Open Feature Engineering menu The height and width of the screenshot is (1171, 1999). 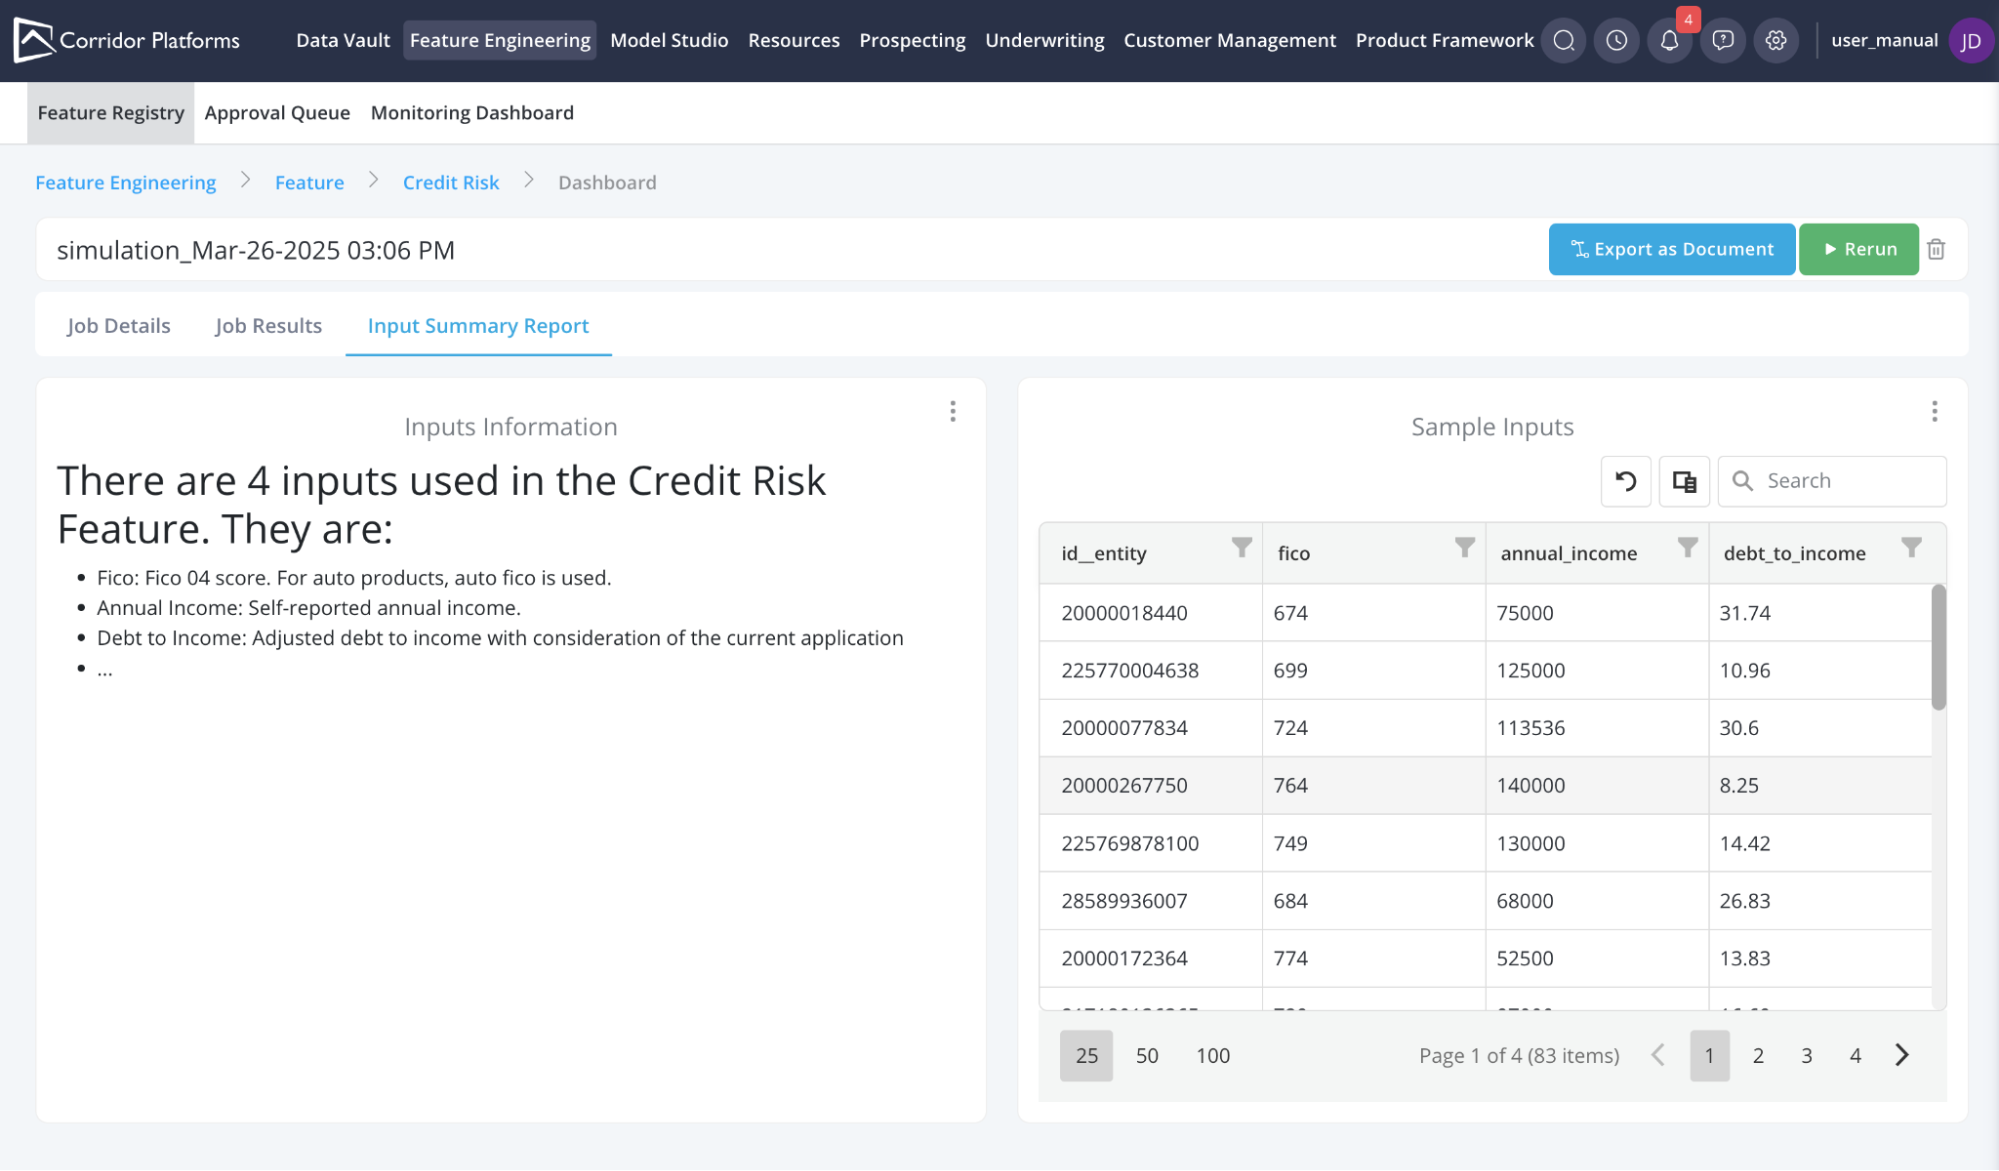click(x=500, y=40)
